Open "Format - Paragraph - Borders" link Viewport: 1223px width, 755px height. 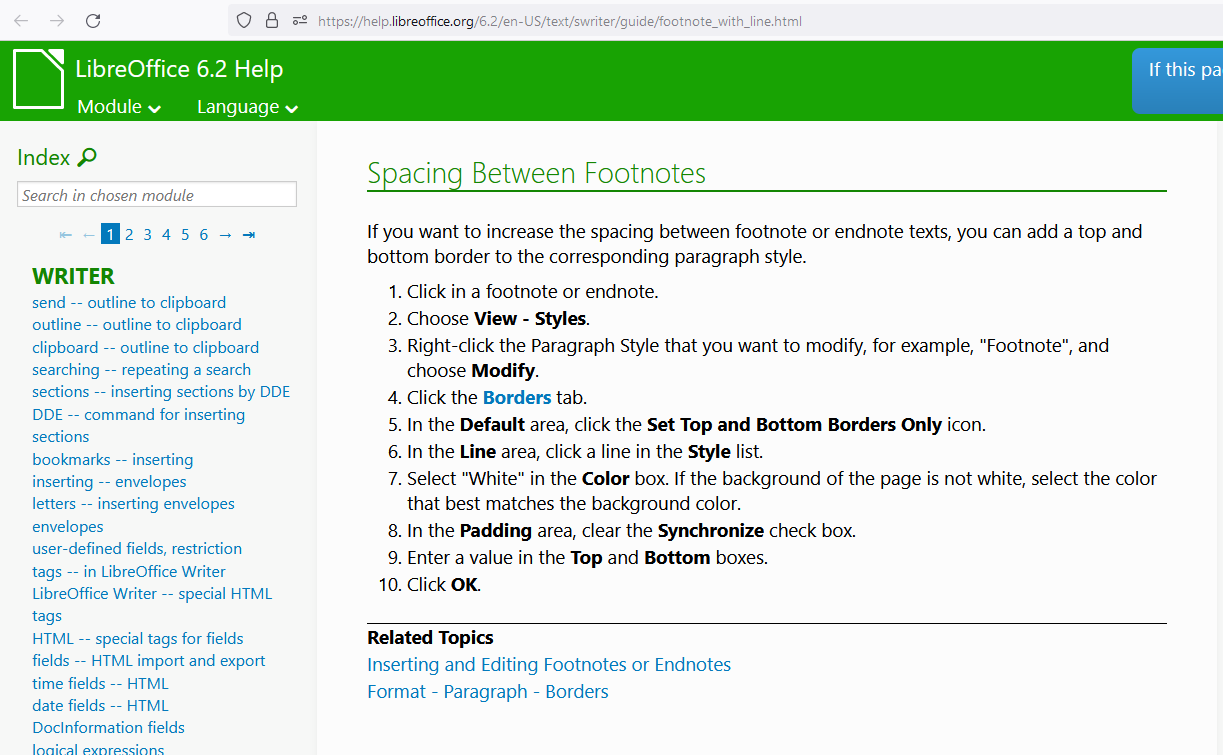(488, 691)
